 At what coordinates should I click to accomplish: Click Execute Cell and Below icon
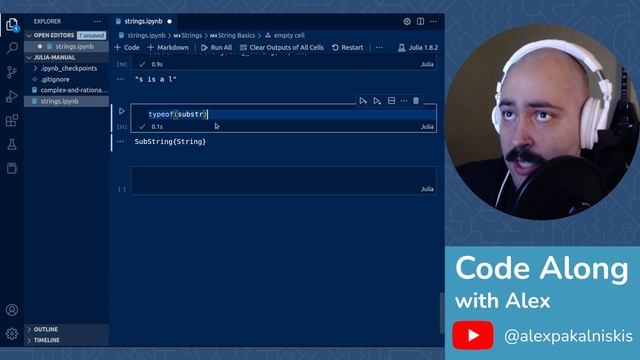[x=377, y=101]
